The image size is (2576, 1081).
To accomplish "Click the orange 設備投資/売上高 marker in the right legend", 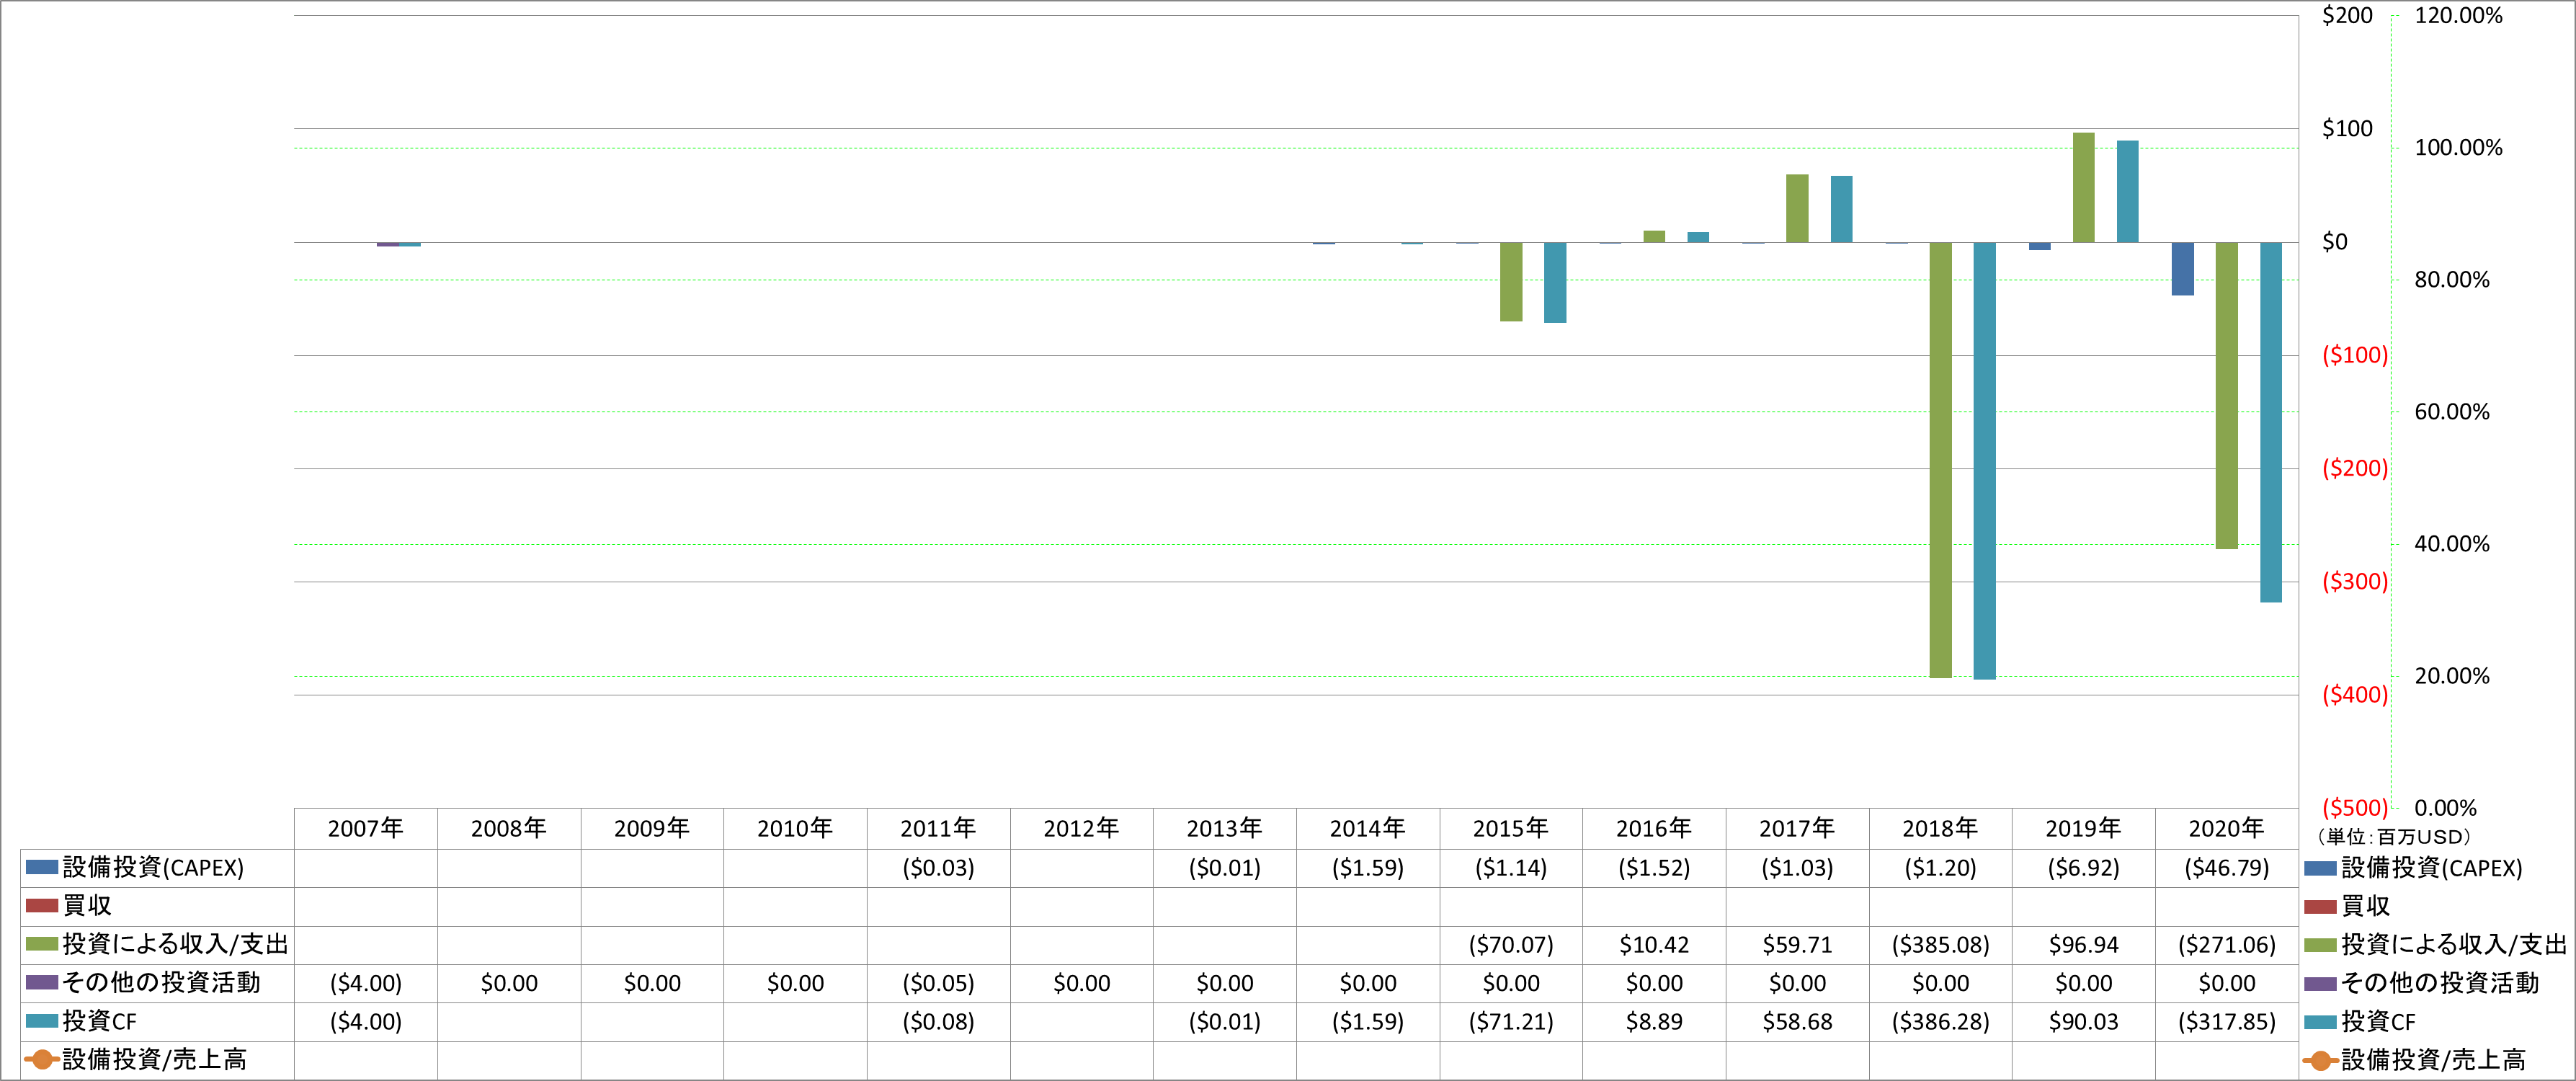I will [2320, 1060].
